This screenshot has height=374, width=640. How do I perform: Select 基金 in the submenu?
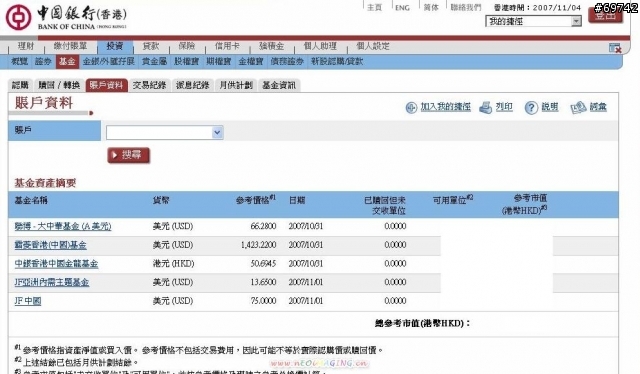point(67,61)
